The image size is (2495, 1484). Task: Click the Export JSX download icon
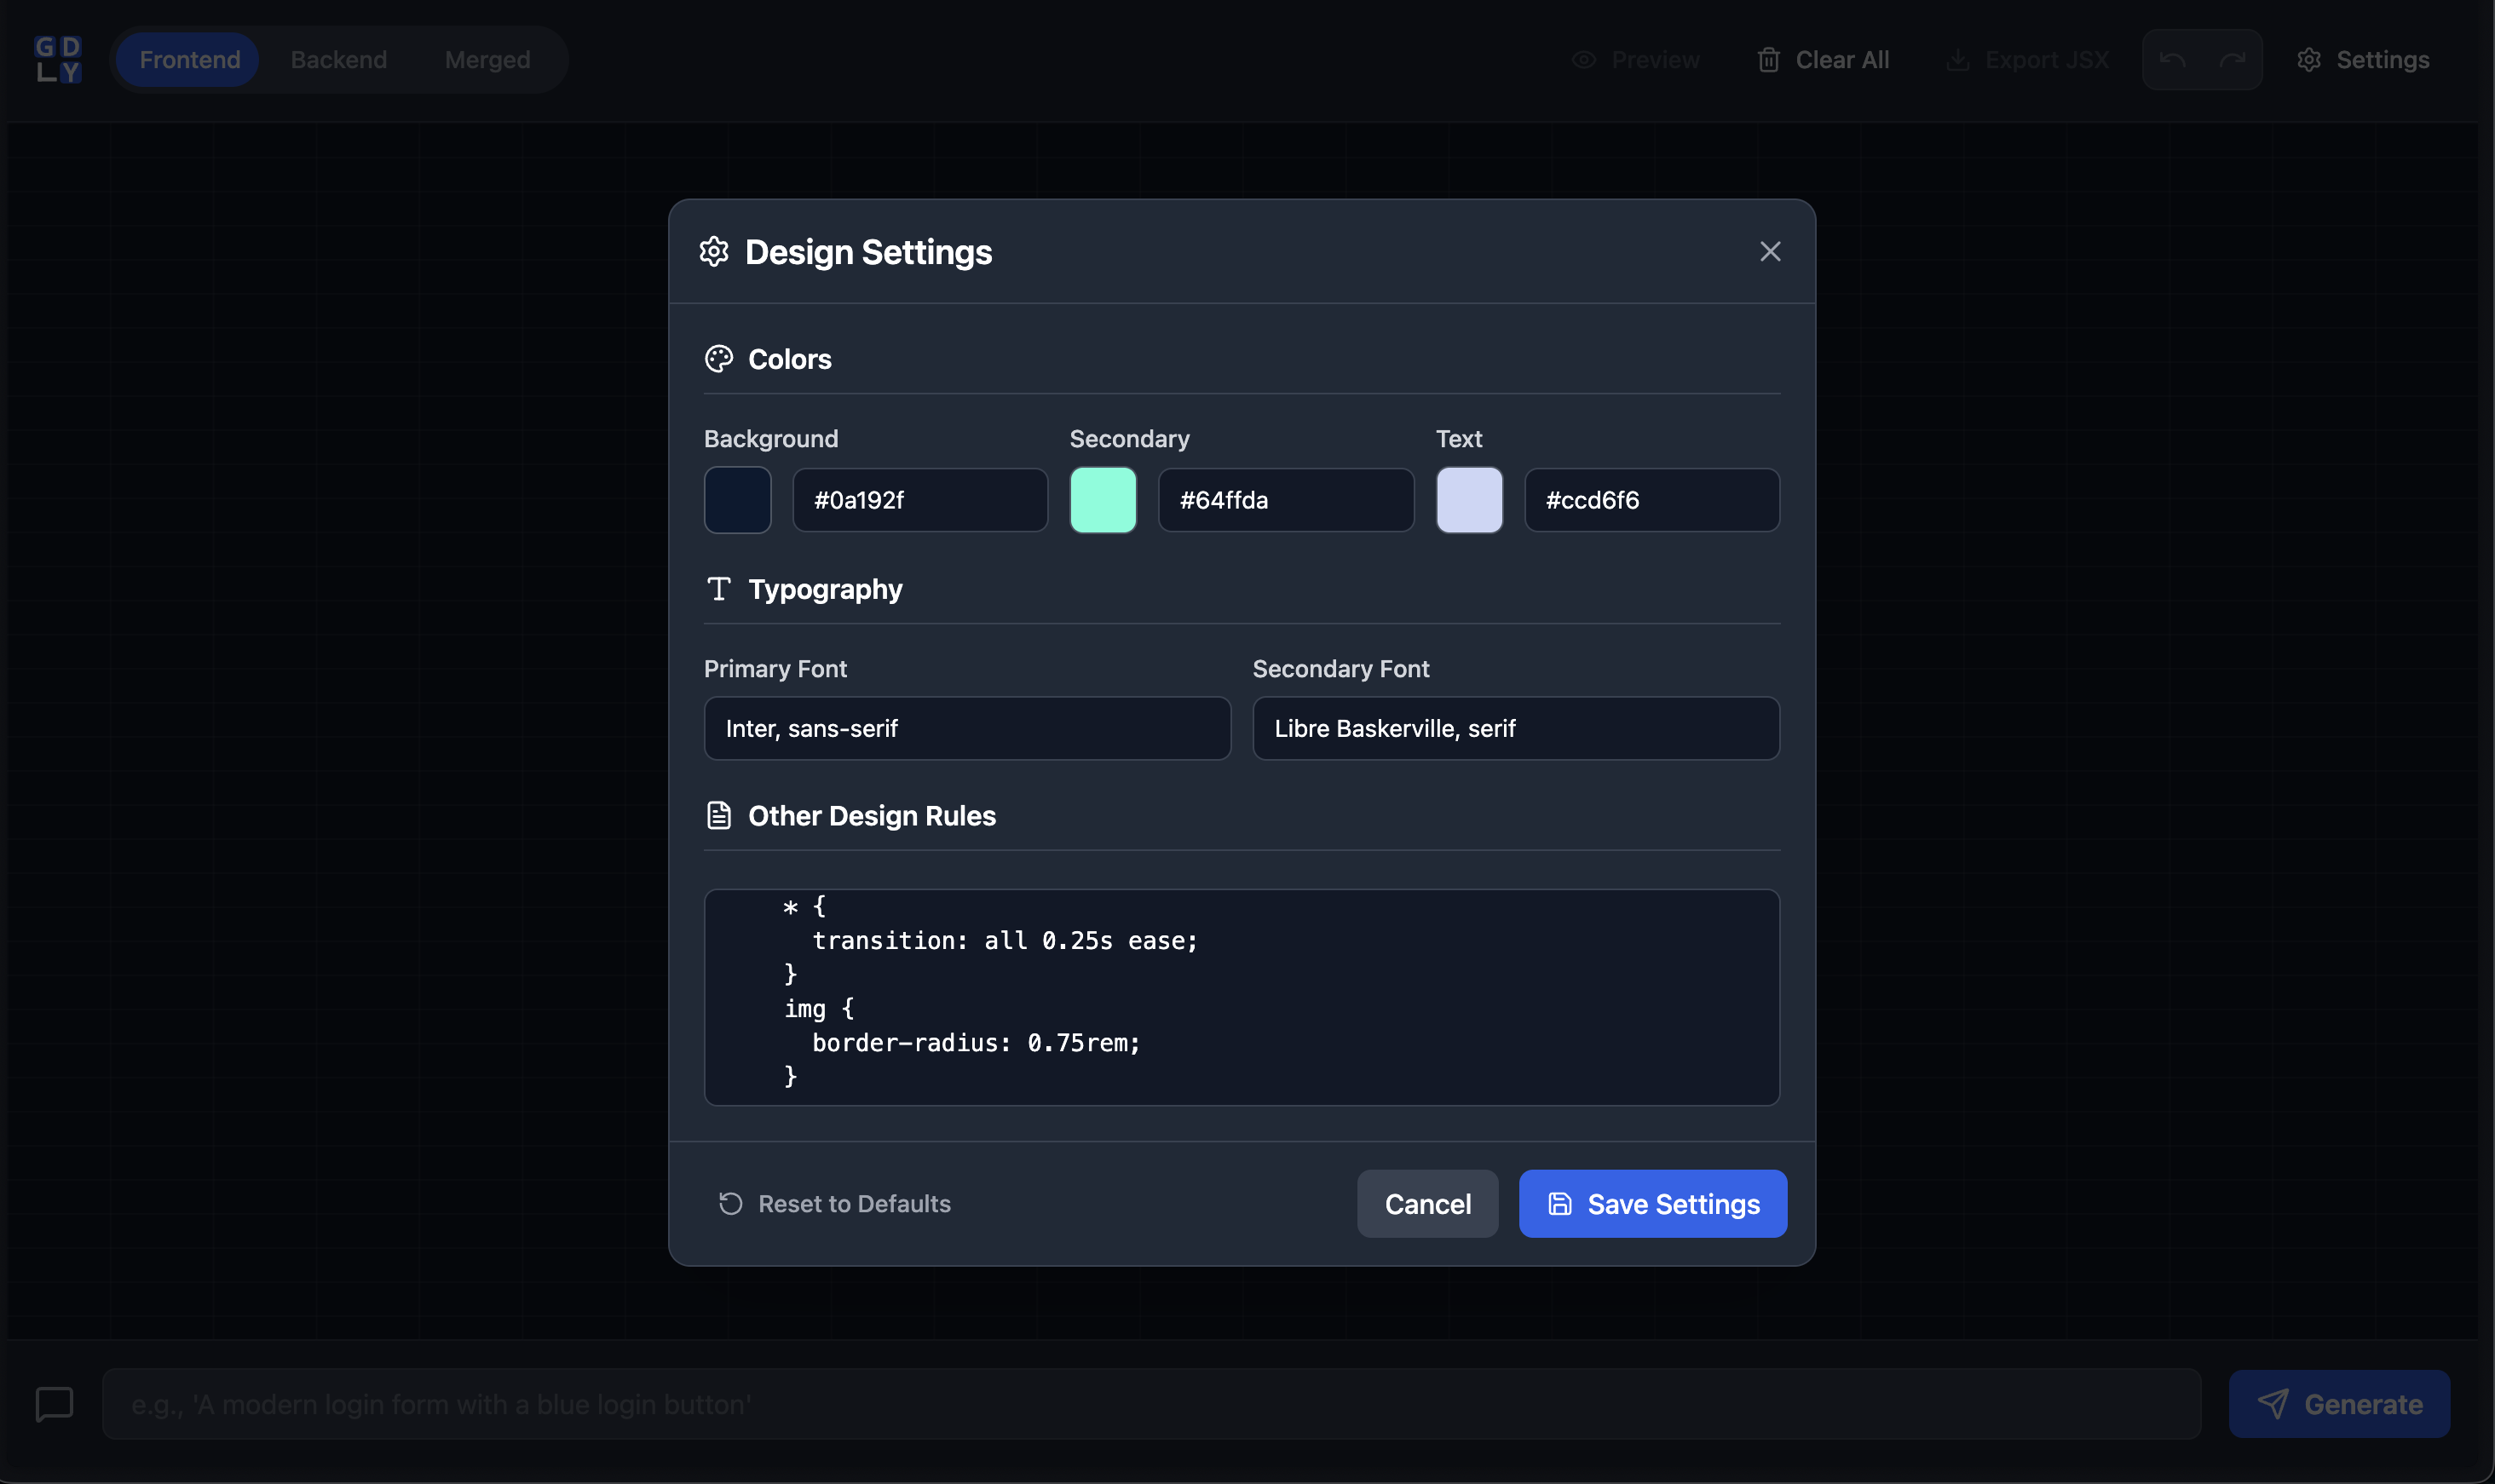click(x=1957, y=60)
